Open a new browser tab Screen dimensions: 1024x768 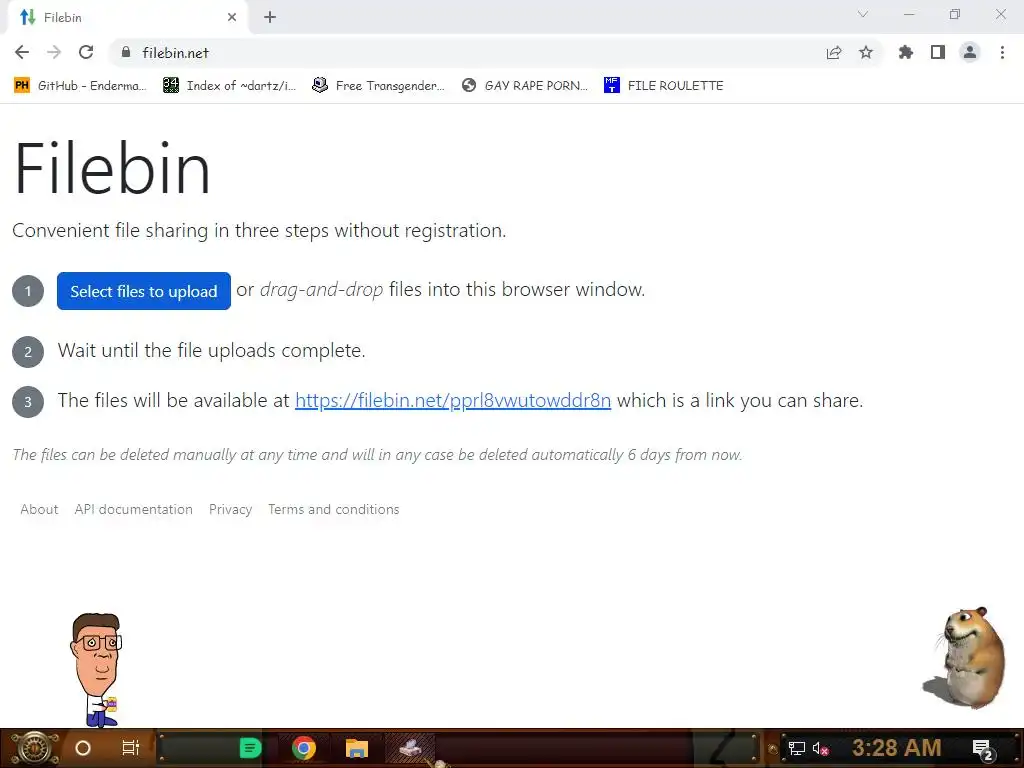click(x=270, y=18)
